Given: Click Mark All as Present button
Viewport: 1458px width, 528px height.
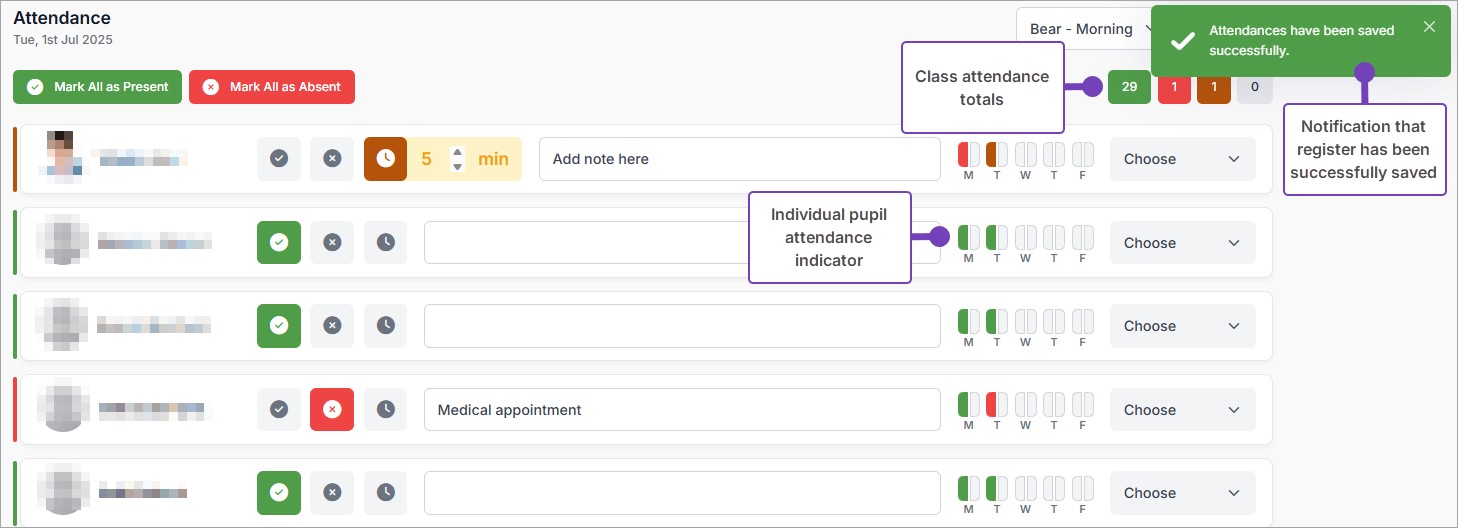Looking at the screenshot, I should (98, 87).
